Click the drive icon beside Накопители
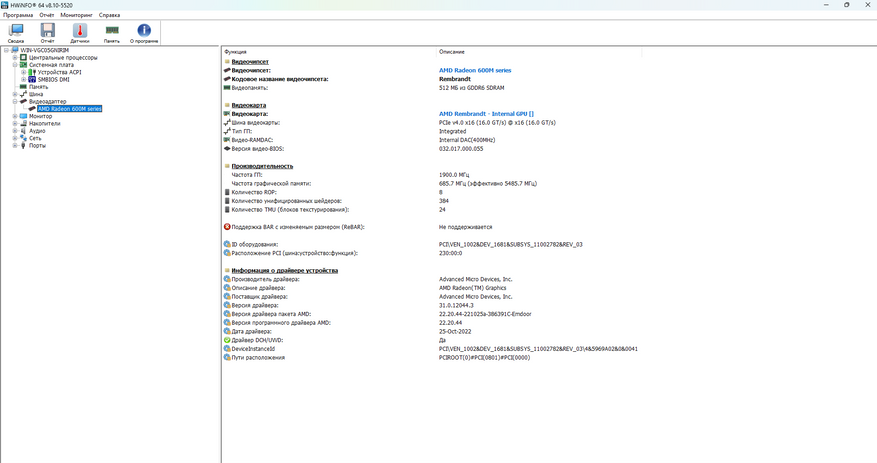 (x=23, y=123)
